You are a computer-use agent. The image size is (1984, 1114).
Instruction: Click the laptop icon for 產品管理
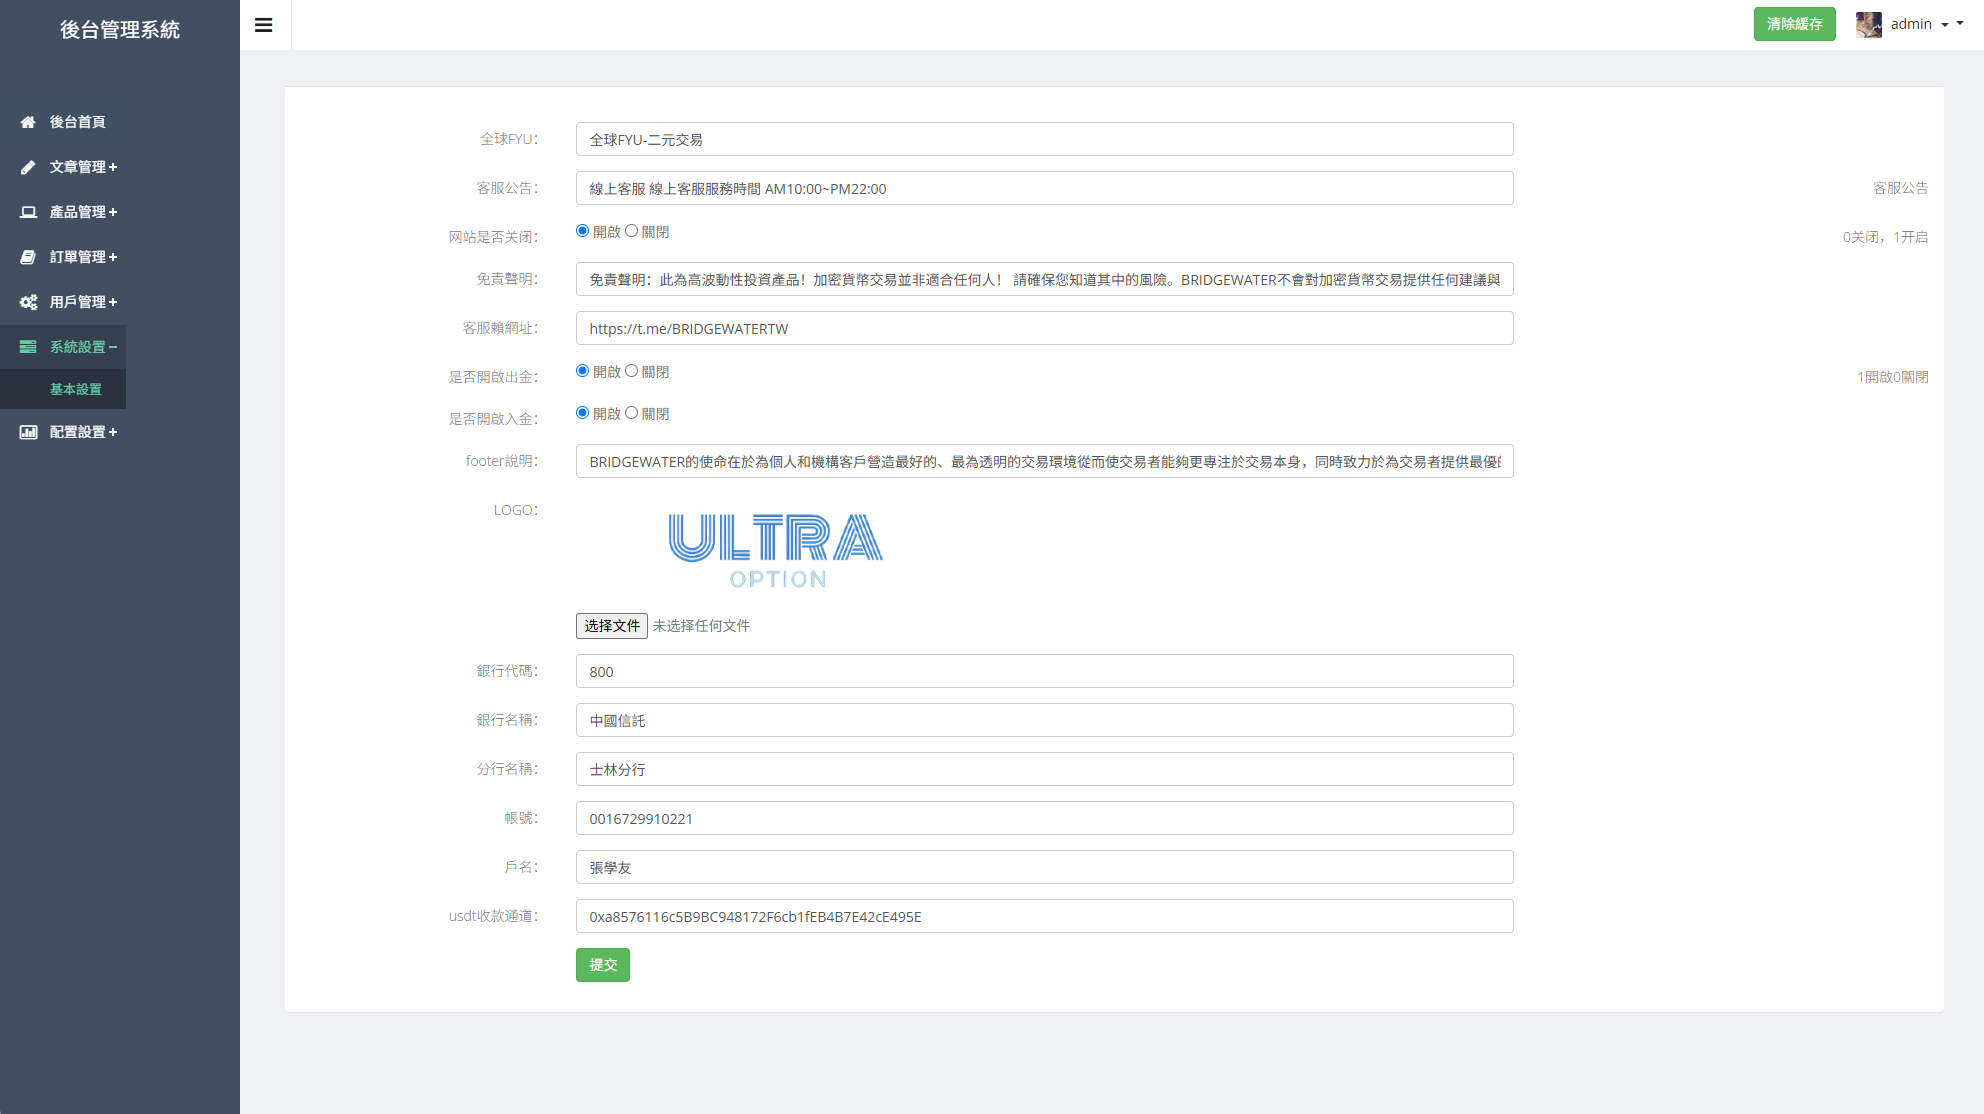(28, 212)
